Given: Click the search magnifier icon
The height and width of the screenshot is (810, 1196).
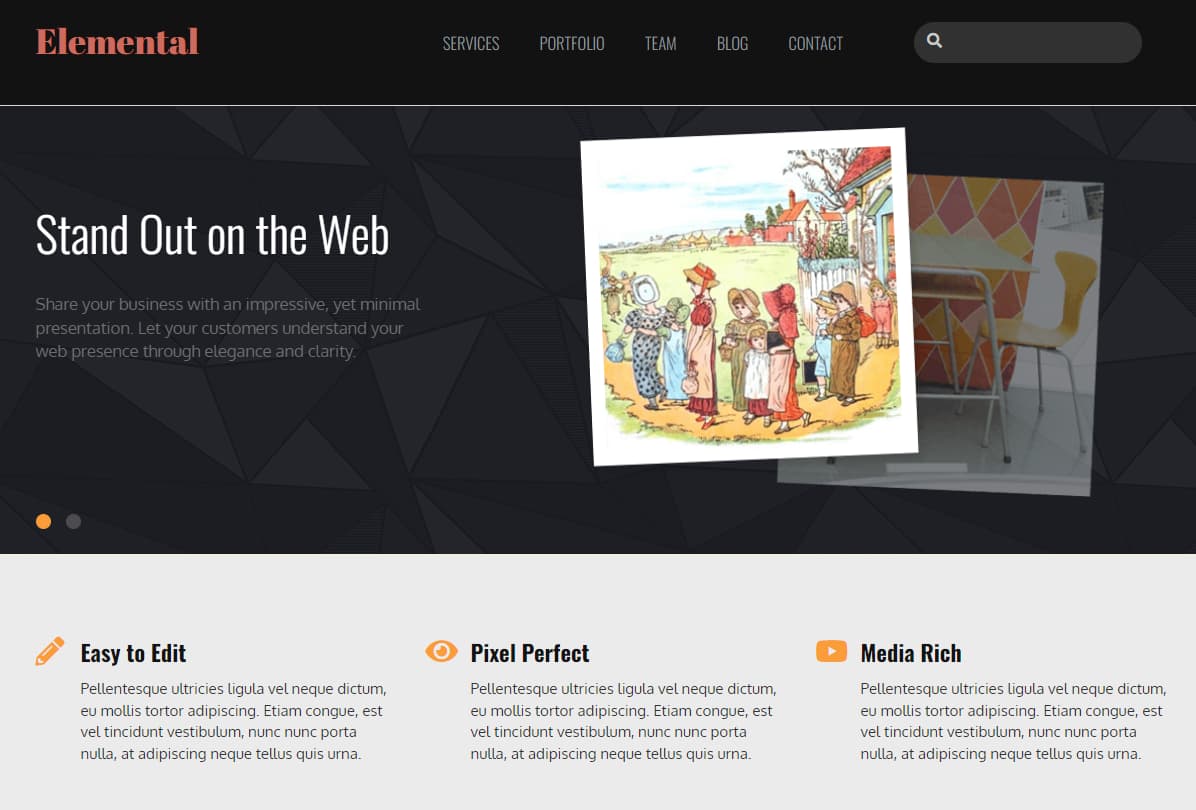Looking at the screenshot, I should (934, 41).
